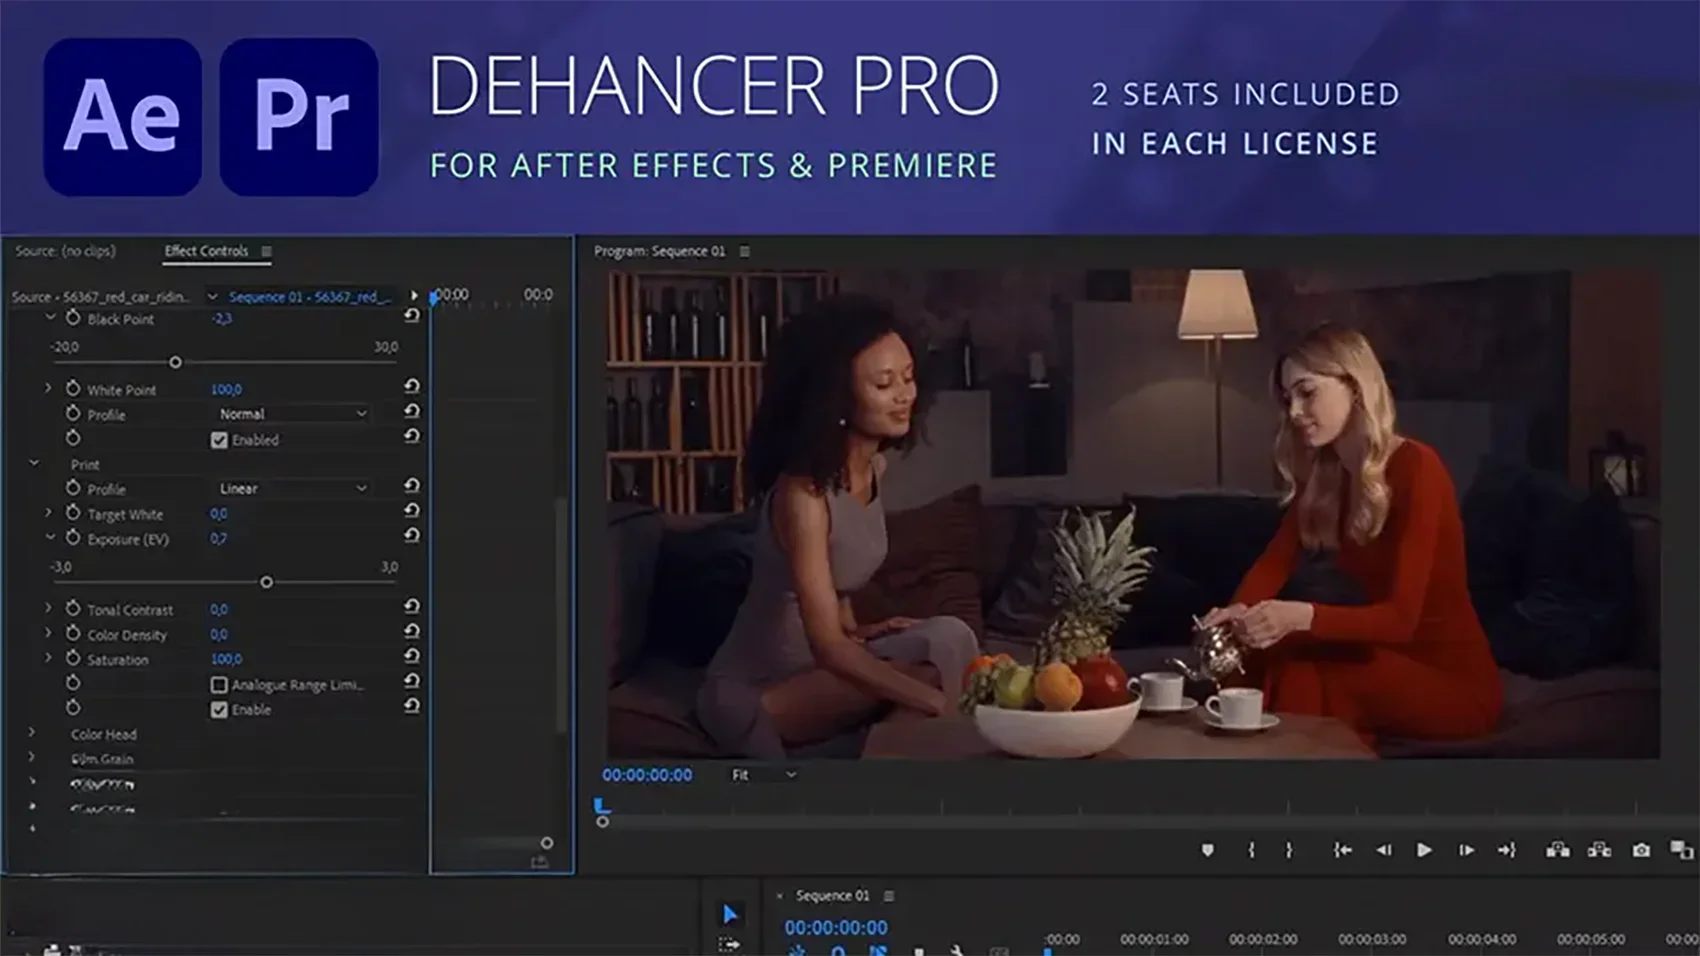The image size is (1700, 956).
Task: Open the Fit zoom level dropdown
Action: 763,775
